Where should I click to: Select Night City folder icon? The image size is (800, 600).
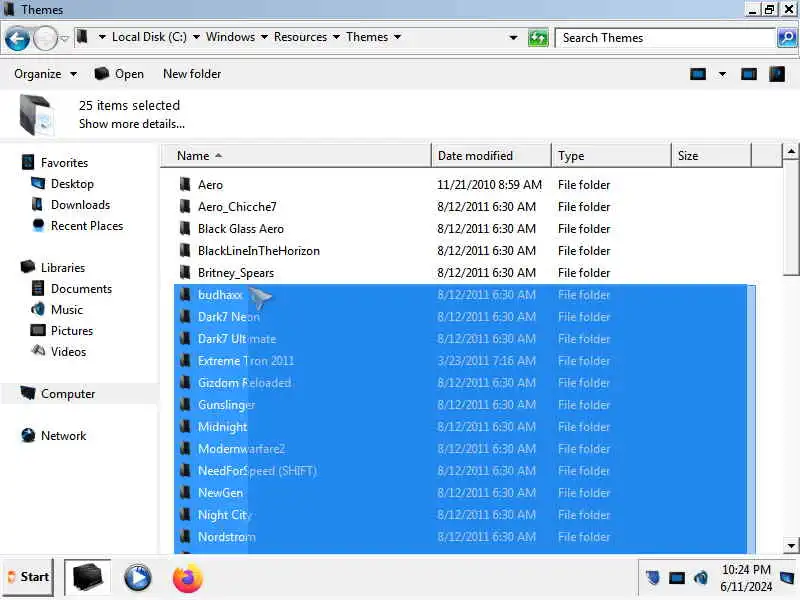tap(185, 514)
